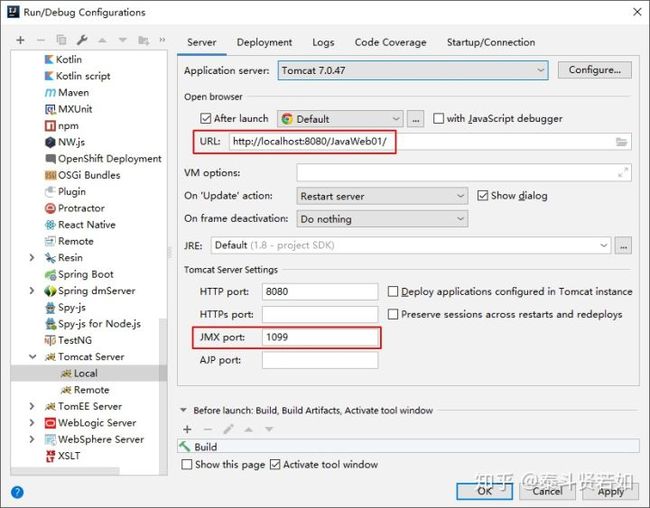Screen dimensions: 650x508
Task: Enable Deploy applications configured in Tomcat instance
Action: [x=393, y=292]
